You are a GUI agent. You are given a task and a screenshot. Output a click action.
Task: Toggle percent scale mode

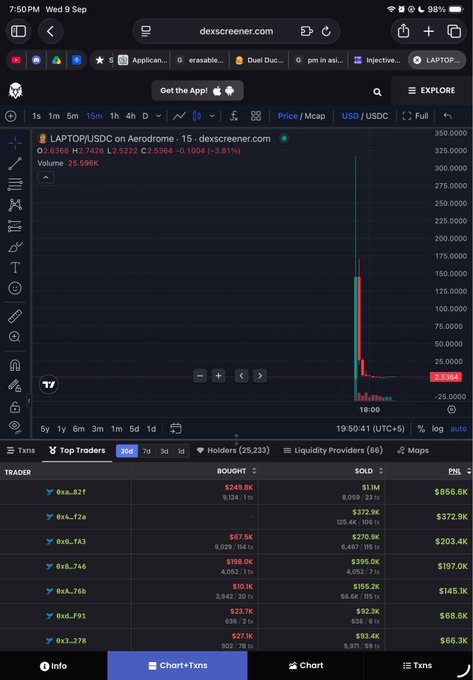point(421,429)
